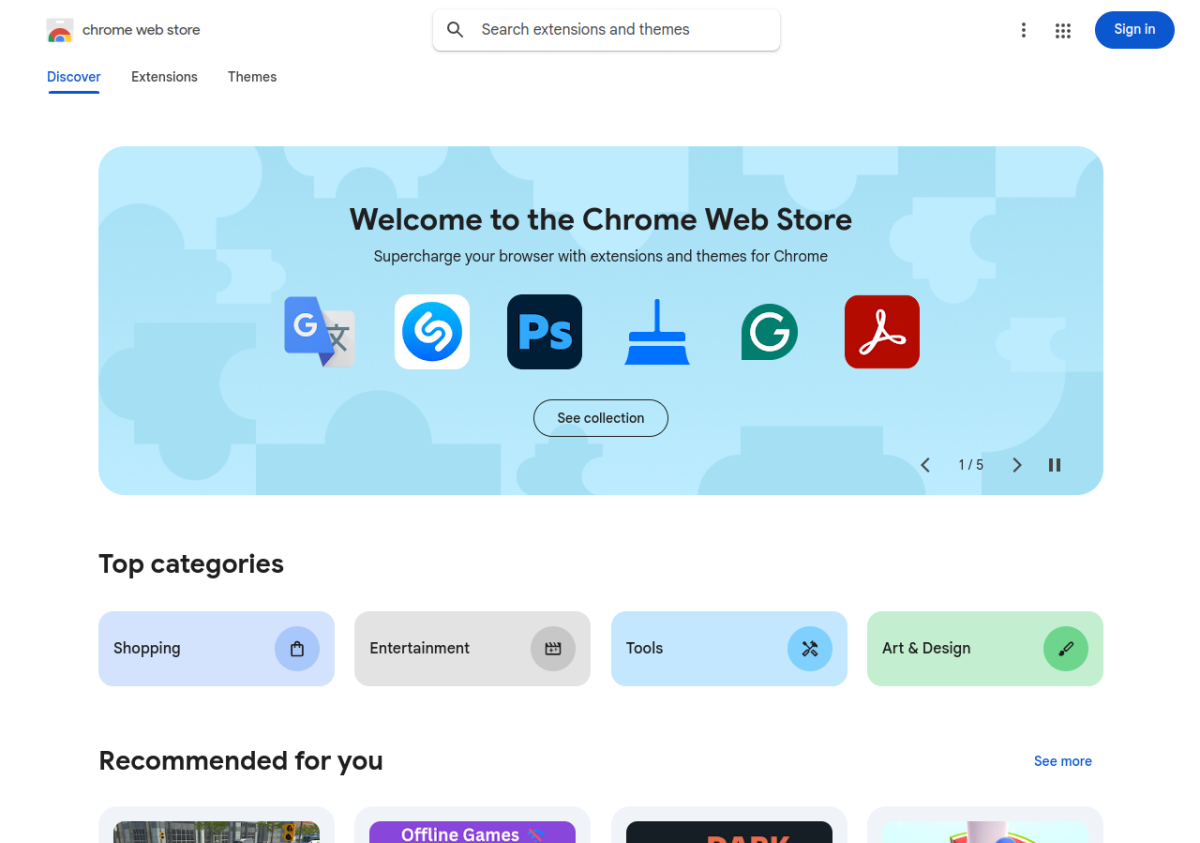
Task: Switch to the Extensions tab
Action: point(164,77)
